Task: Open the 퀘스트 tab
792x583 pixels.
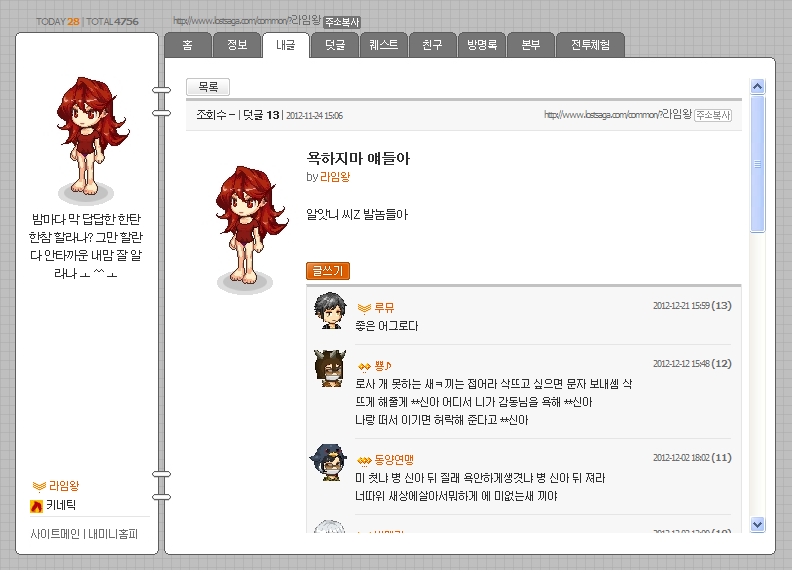Action: coord(383,45)
